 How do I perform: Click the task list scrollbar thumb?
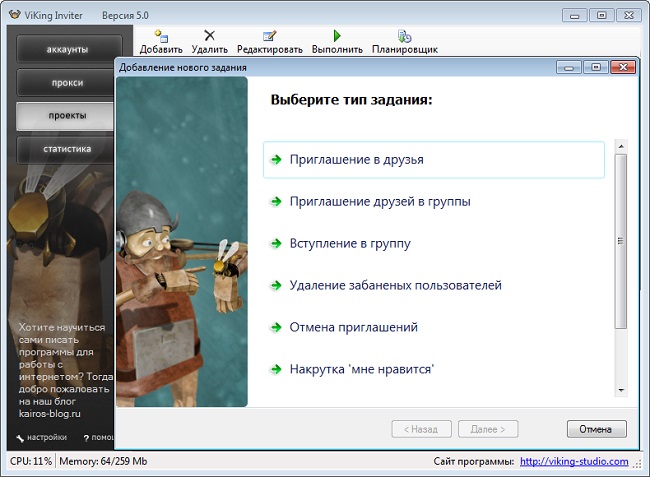tap(621, 241)
